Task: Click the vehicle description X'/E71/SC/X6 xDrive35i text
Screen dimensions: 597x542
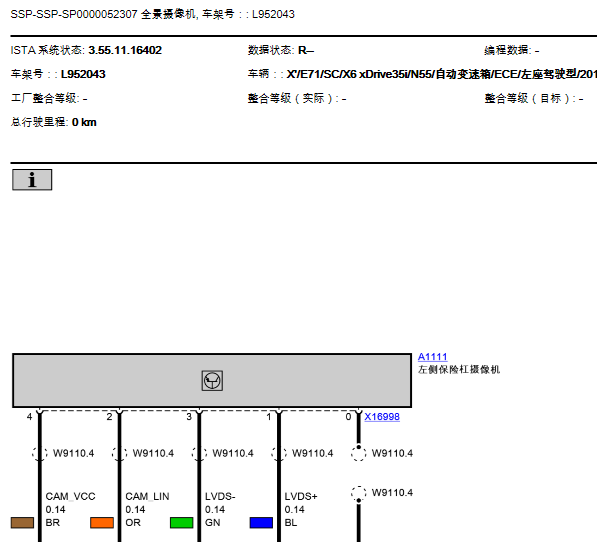Action: [442, 74]
